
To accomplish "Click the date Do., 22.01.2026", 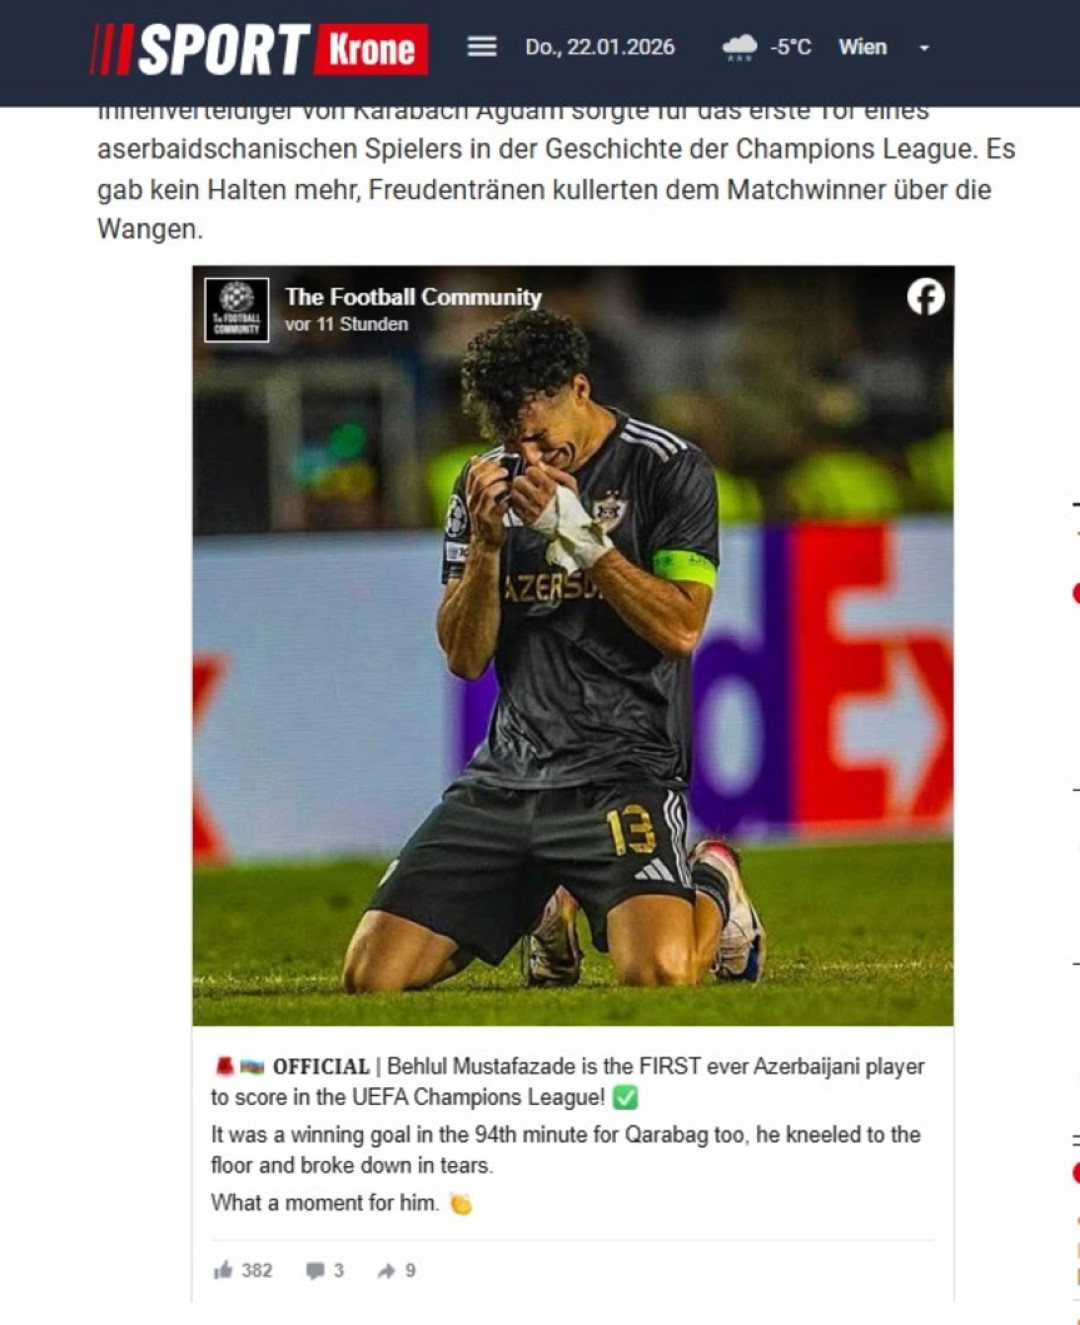I will point(600,47).
